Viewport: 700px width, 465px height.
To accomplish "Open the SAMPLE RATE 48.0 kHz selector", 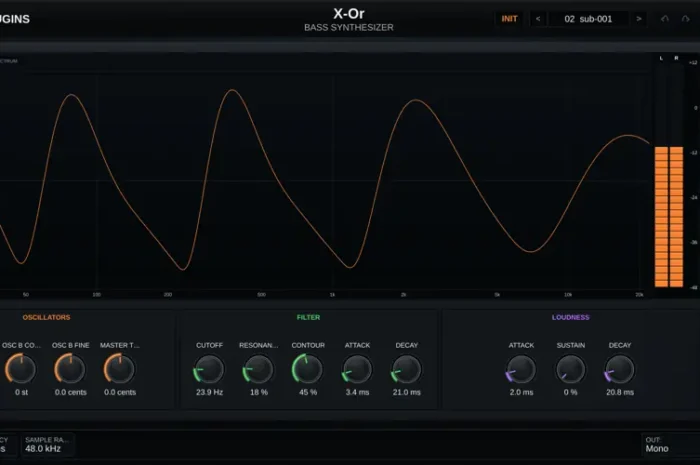I will (47, 444).
